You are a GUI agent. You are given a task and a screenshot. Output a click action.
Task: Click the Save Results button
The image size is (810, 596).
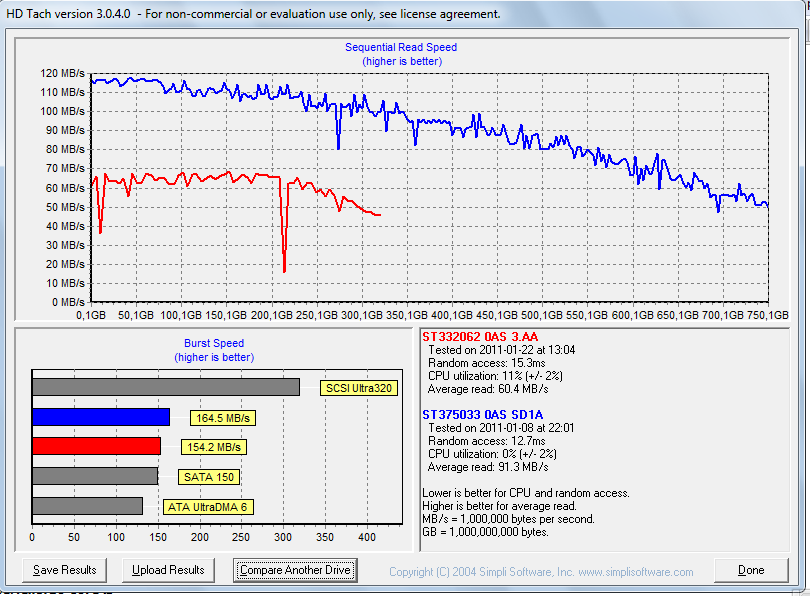tap(65, 570)
